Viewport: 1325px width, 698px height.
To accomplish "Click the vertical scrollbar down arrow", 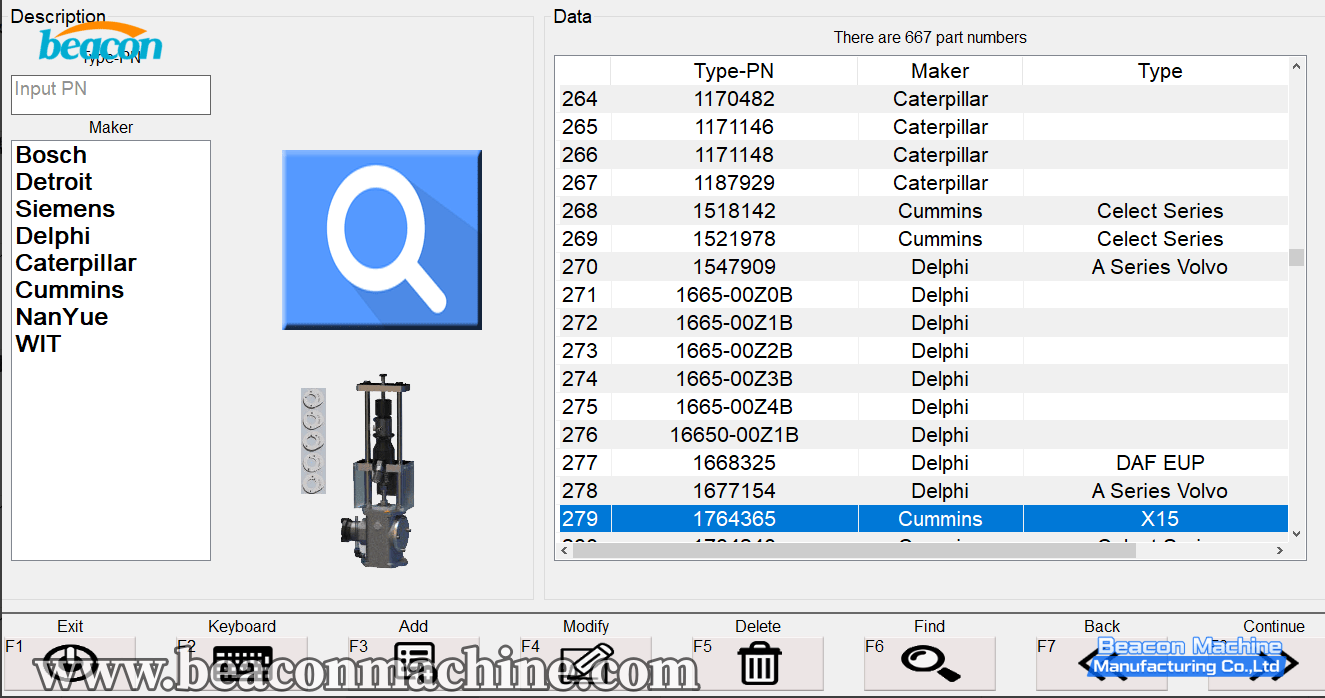I will (x=1297, y=535).
